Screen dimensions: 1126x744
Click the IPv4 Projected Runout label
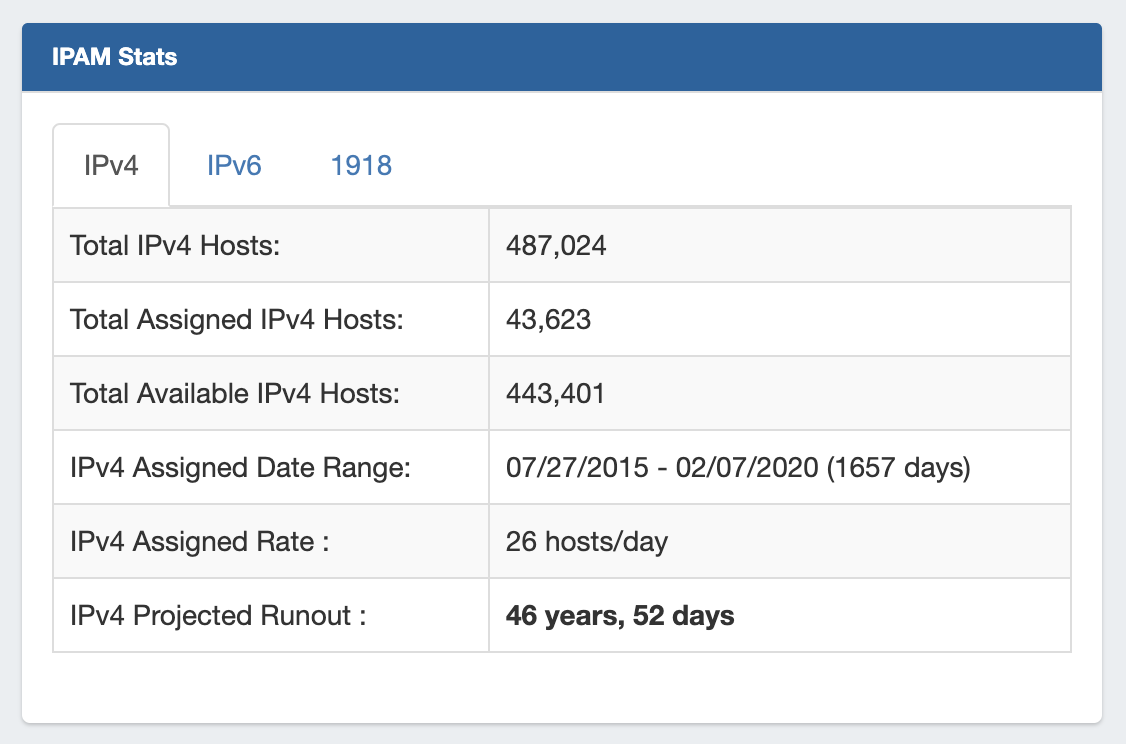(218, 616)
